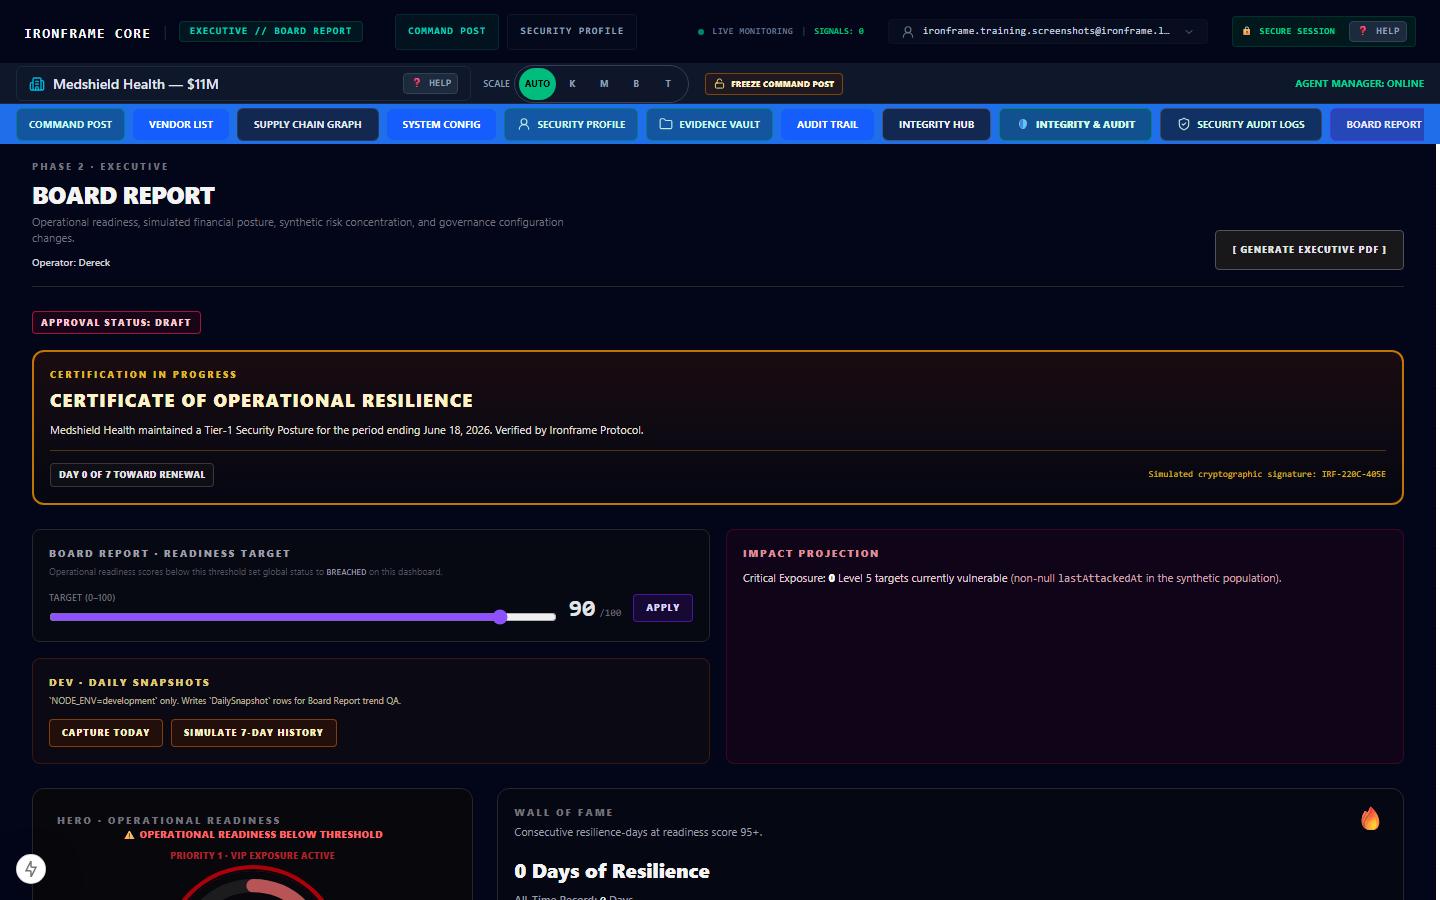Switch scale to B
Screen dimensions: 1440x900
click(x=636, y=84)
